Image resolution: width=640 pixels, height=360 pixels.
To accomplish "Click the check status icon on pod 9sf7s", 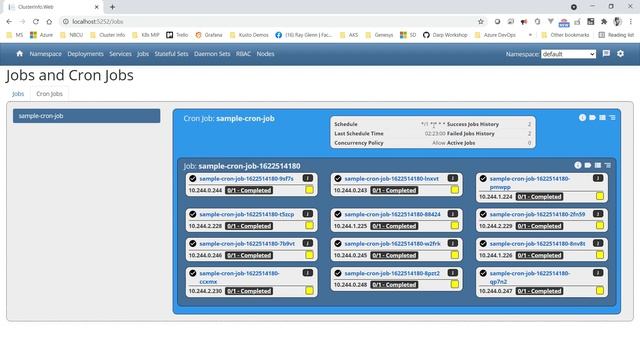I will point(193,179).
